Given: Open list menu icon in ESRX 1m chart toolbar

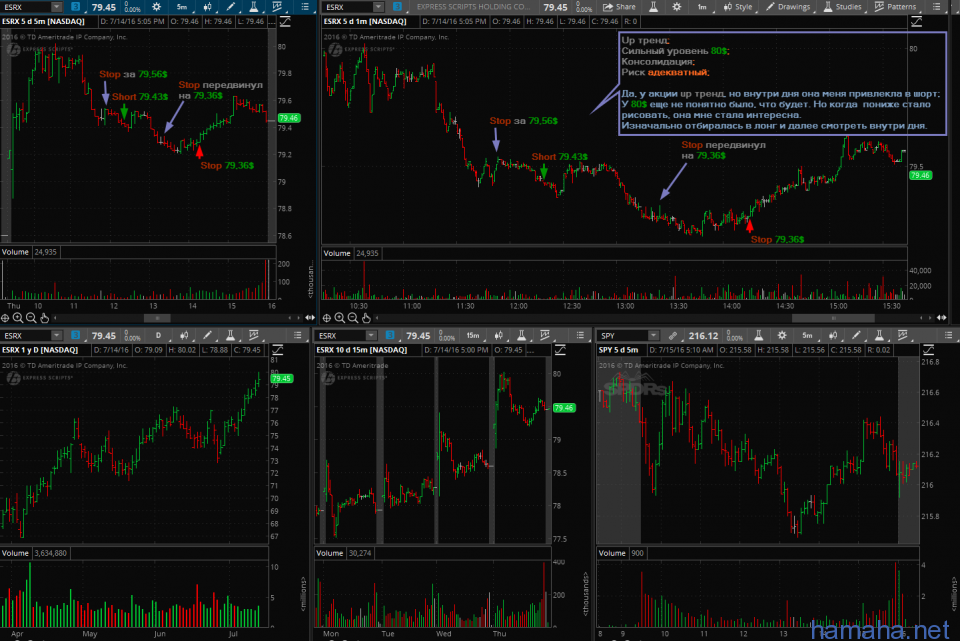Looking at the screenshot, I should point(937,7).
